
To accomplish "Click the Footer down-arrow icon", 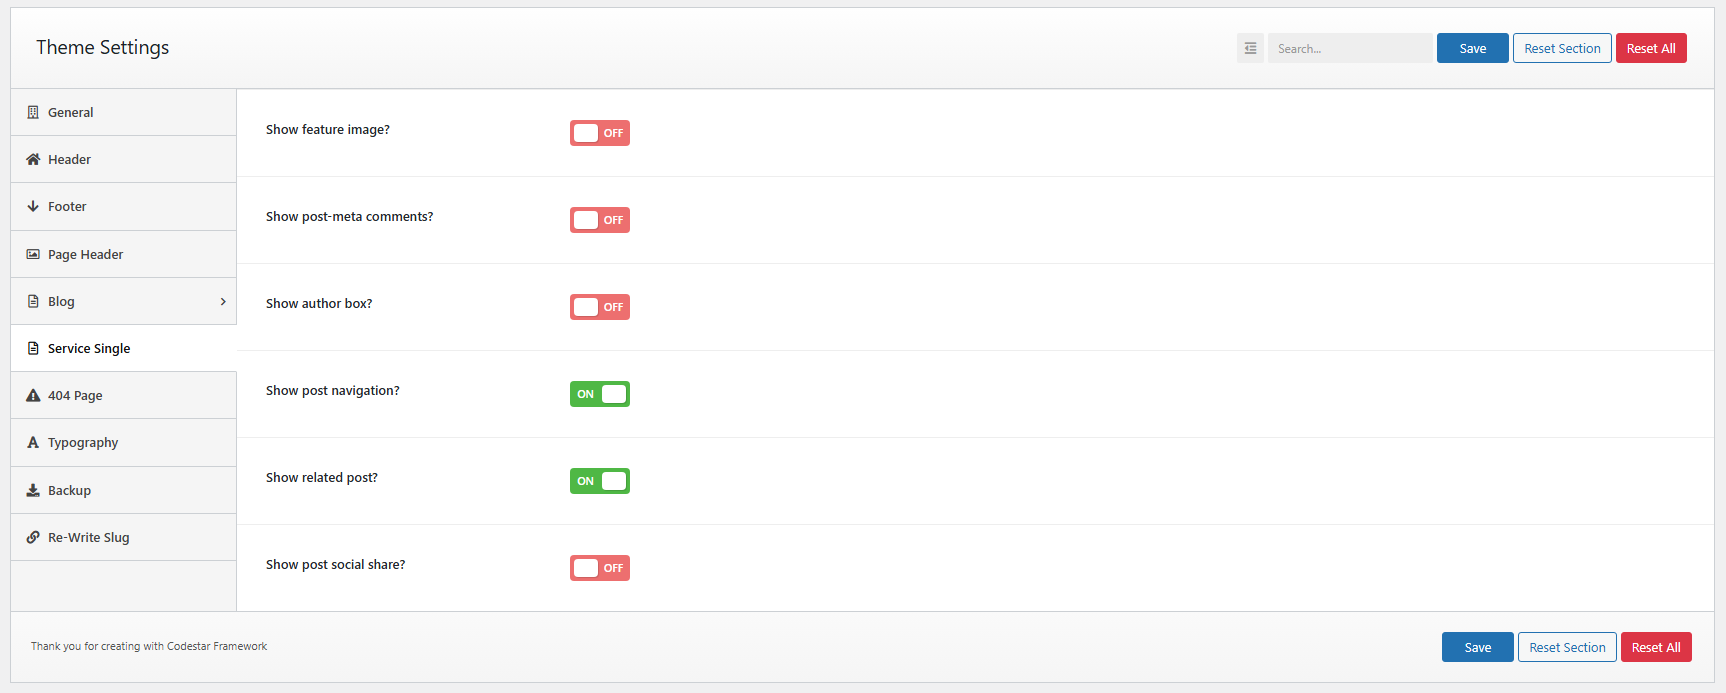I will pyautogui.click(x=33, y=207).
